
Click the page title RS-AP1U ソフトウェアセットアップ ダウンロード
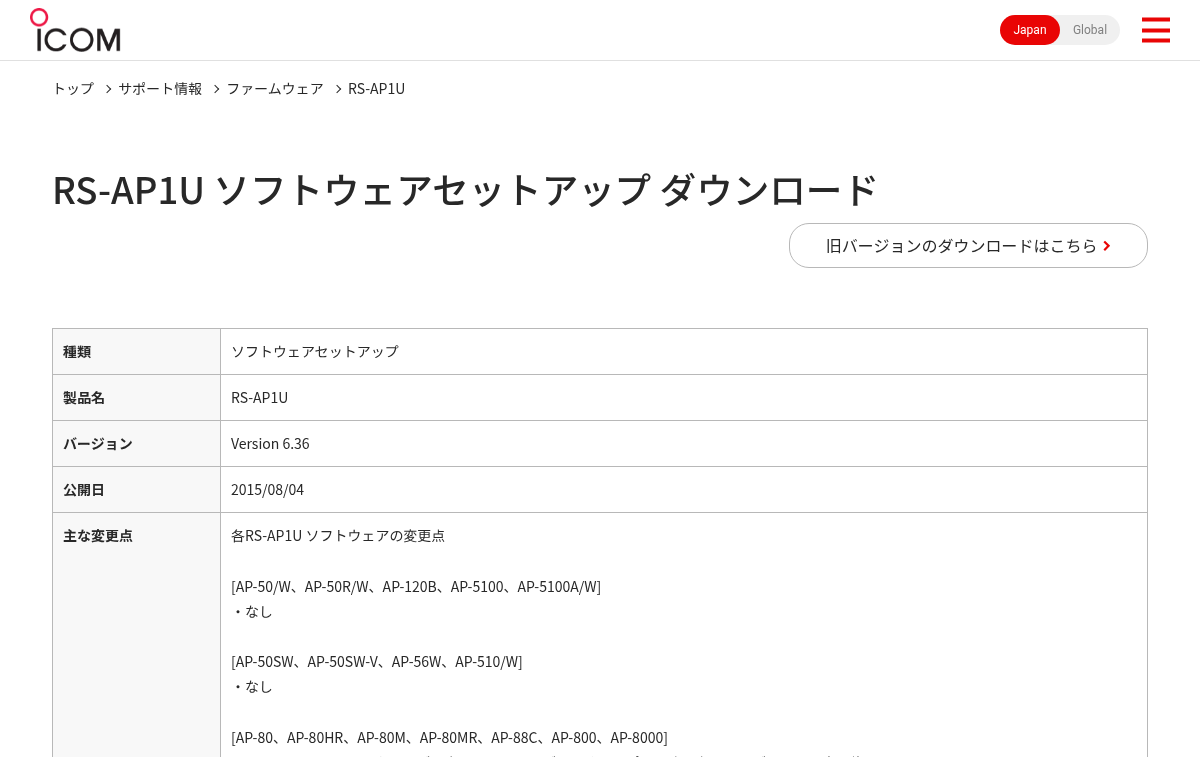pyautogui.click(x=465, y=189)
